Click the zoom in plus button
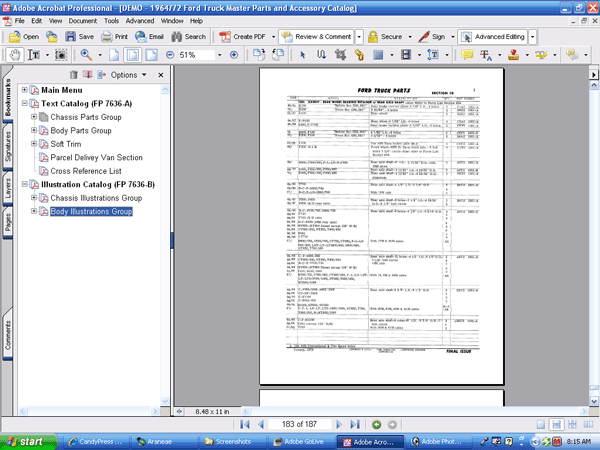 tap(234, 55)
